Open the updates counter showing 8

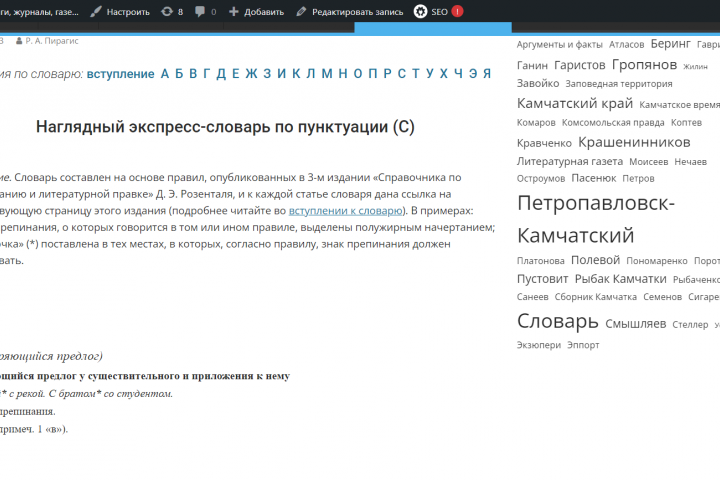click(x=172, y=12)
